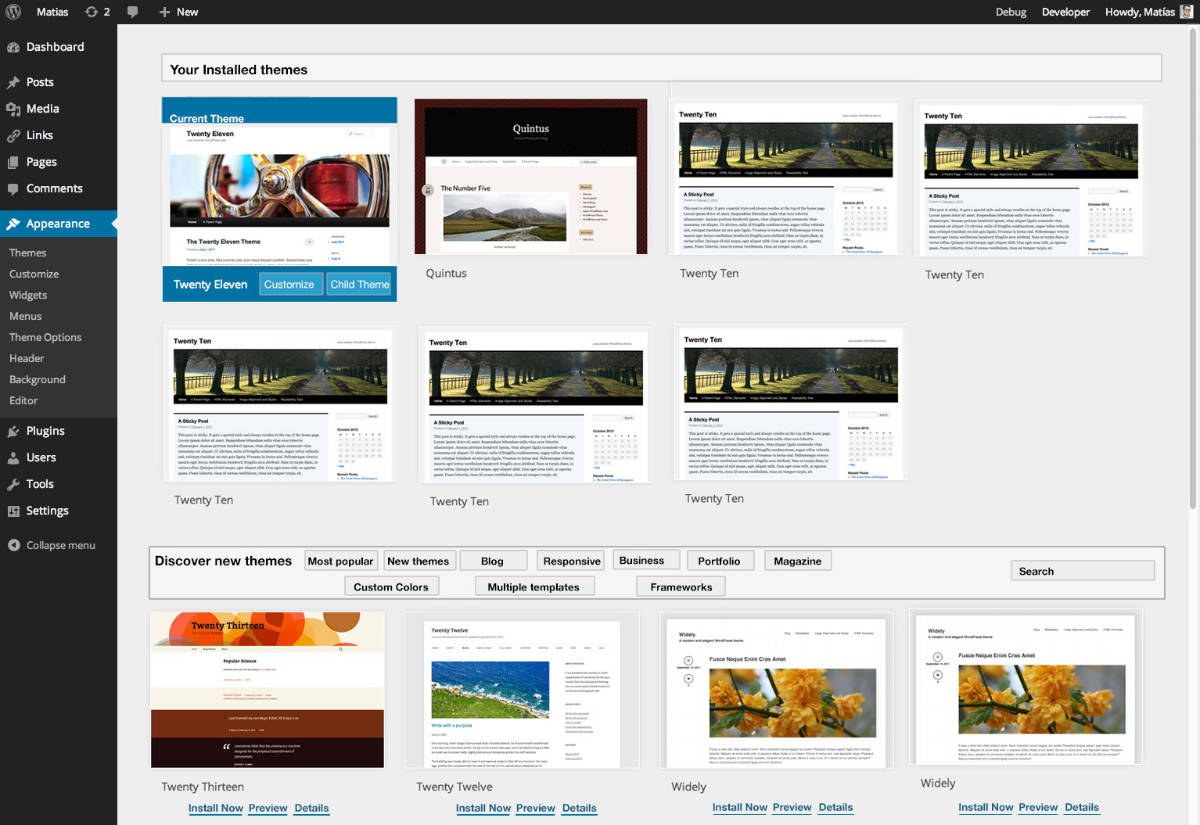The width and height of the screenshot is (1200, 825).
Task: Click the theme search input field
Action: pos(1083,570)
